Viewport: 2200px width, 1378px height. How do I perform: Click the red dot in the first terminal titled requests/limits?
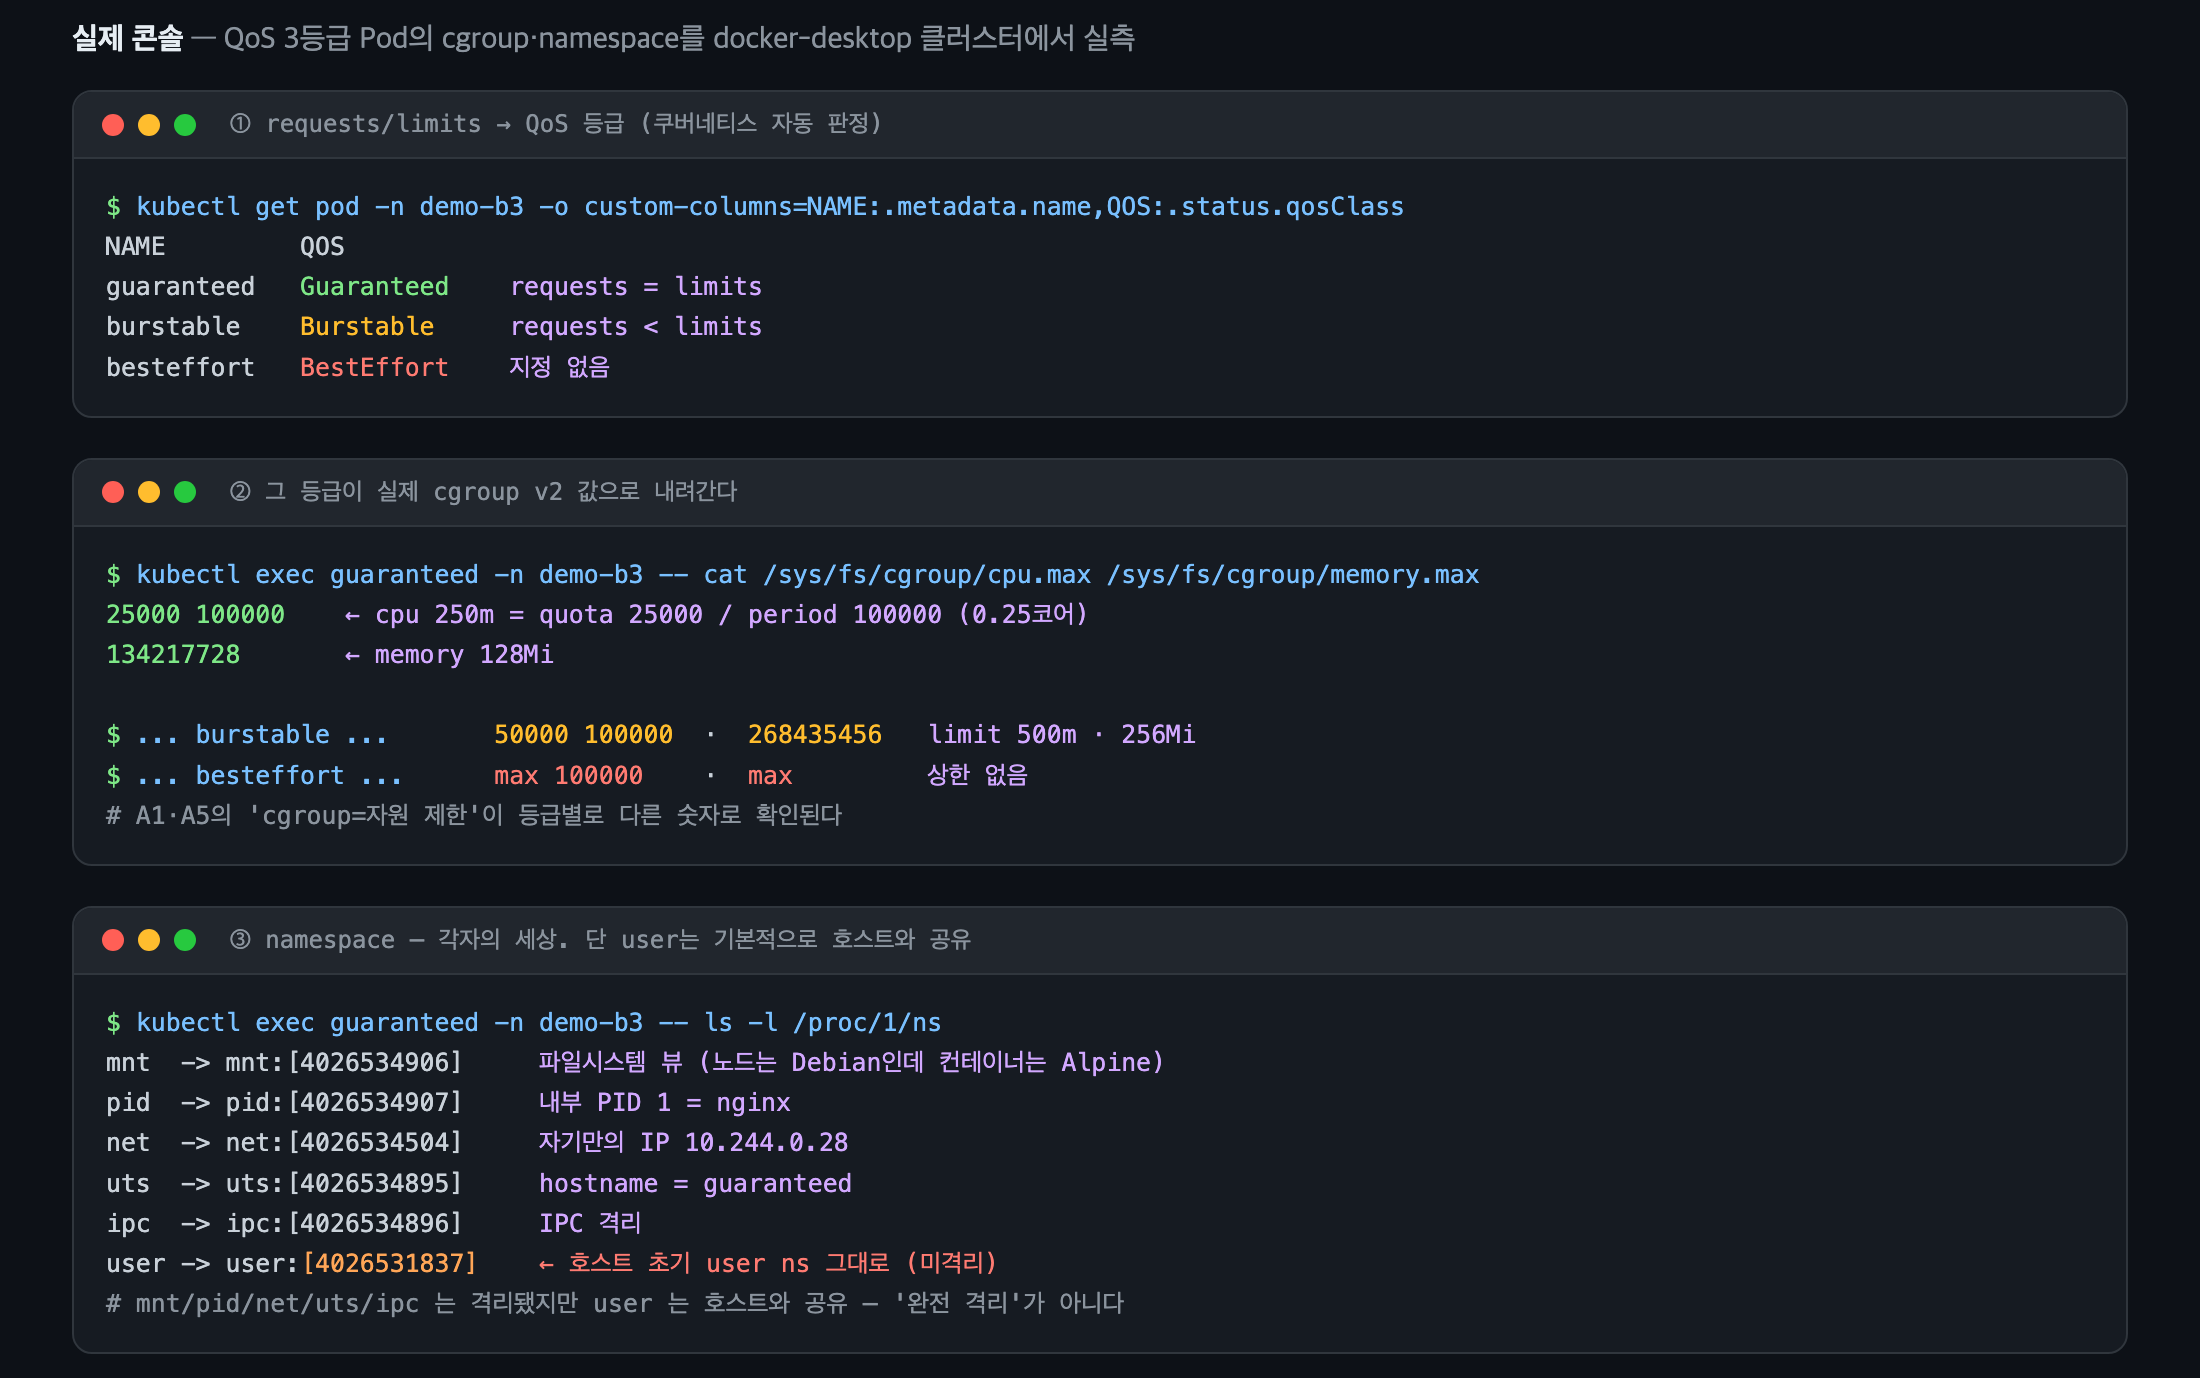[x=113, y=125]
